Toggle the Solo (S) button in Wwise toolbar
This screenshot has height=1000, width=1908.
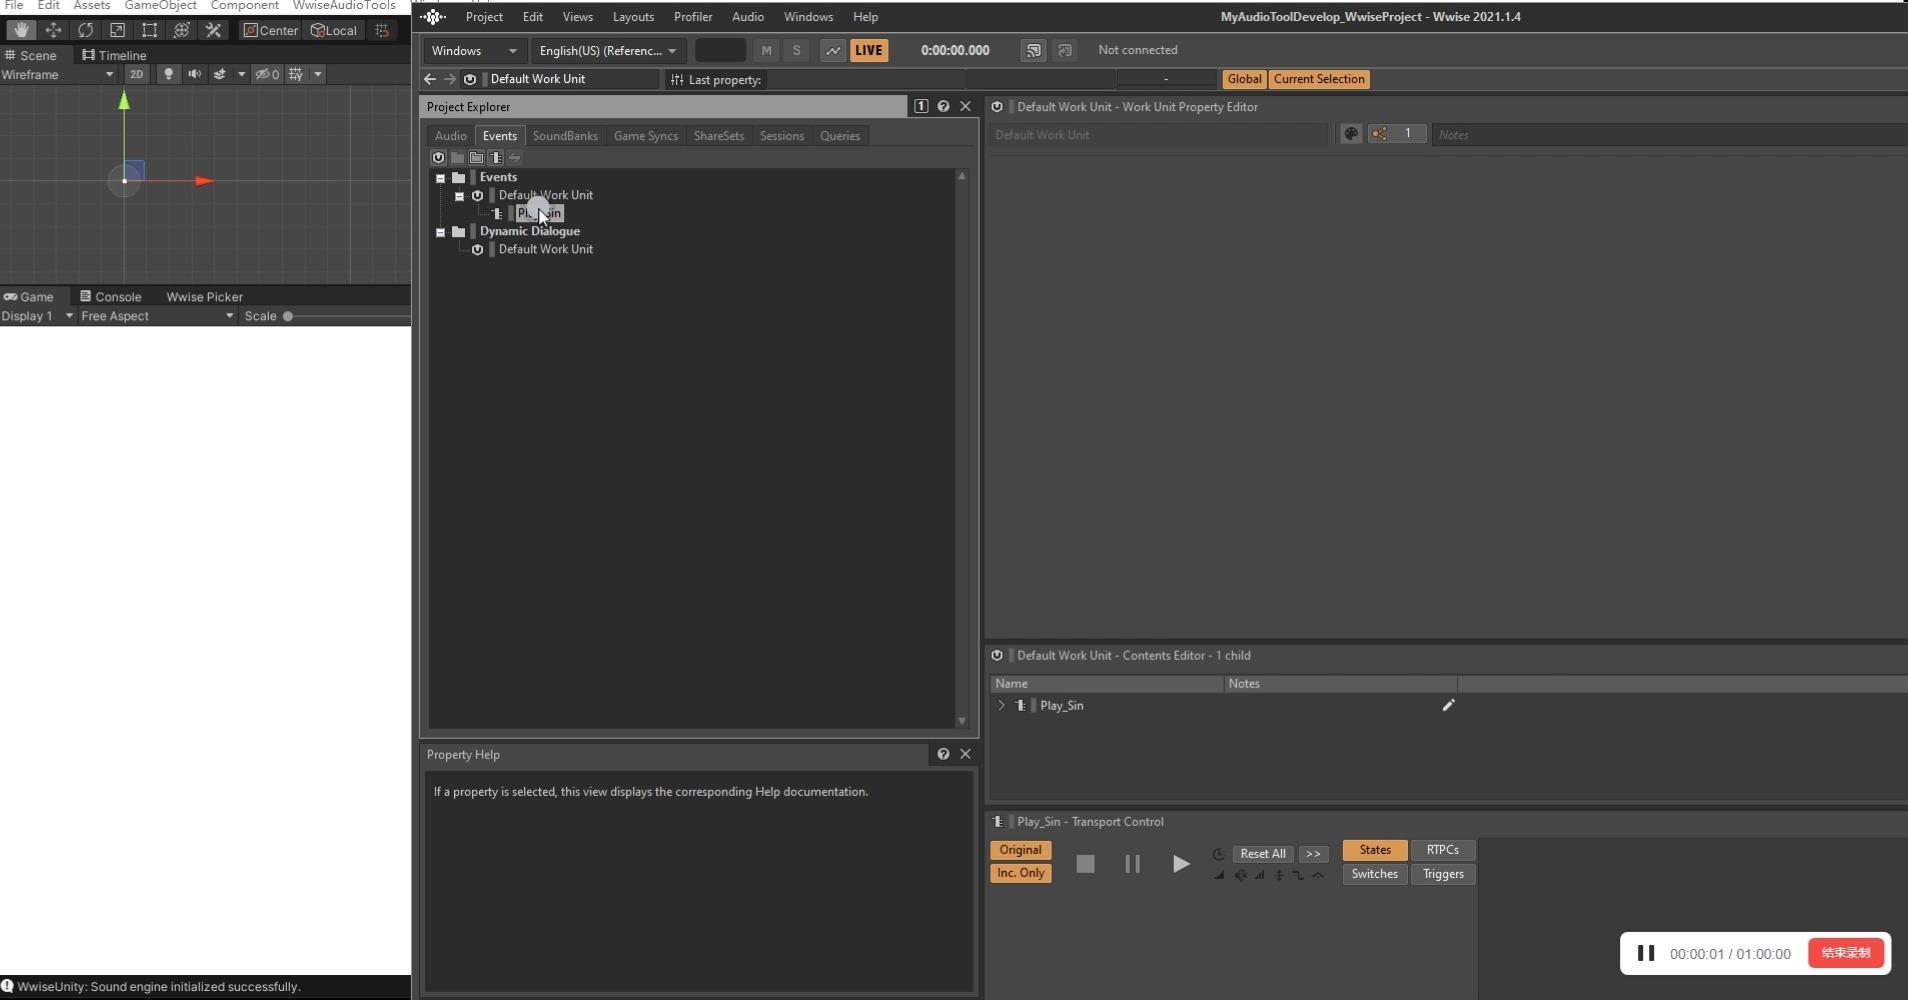[796, 50]
